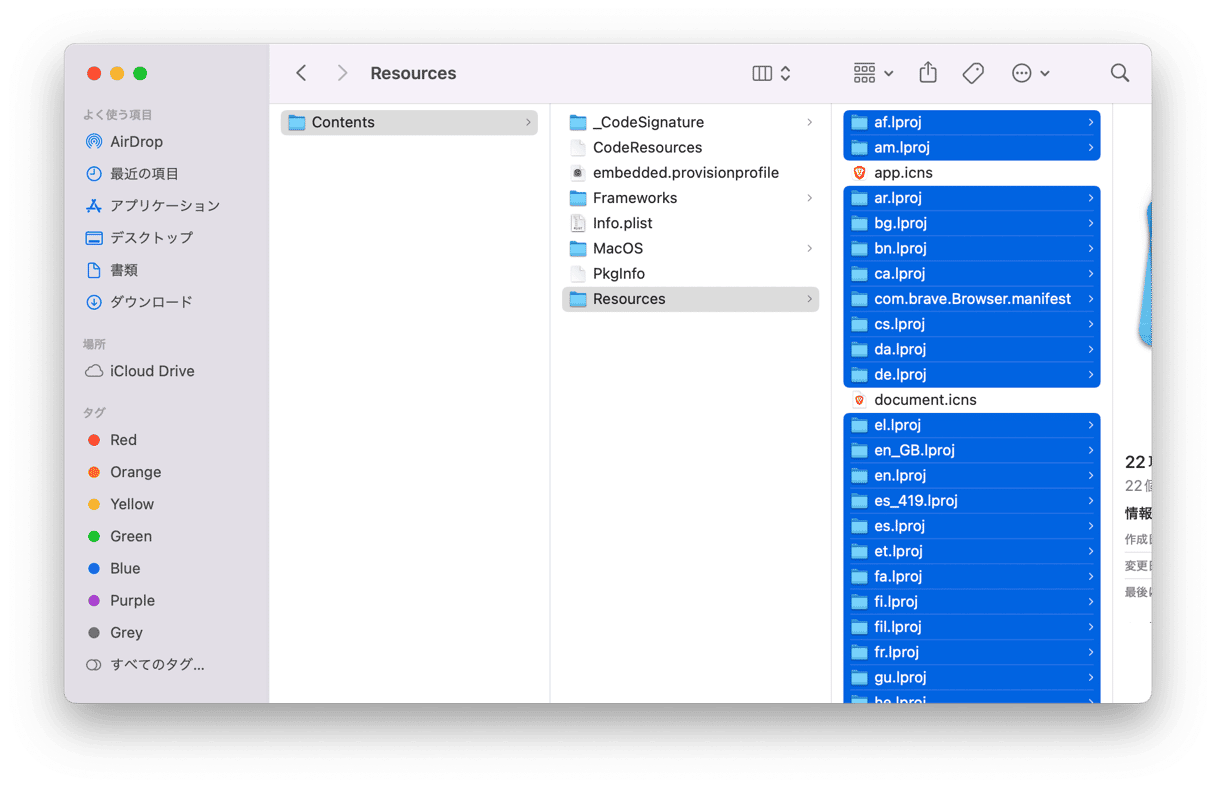The width and height of the screenshot is (1216, 788).
Task: Open the column view switcher
Action: coord(771,73)
